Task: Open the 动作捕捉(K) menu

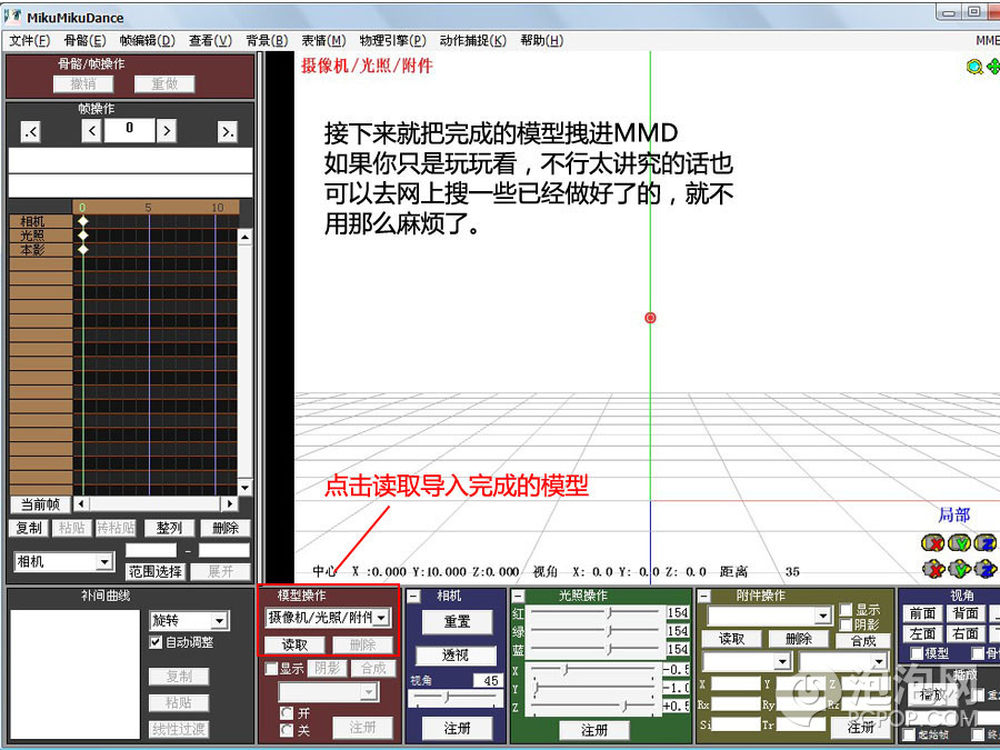Action: [x=473, y=41]
